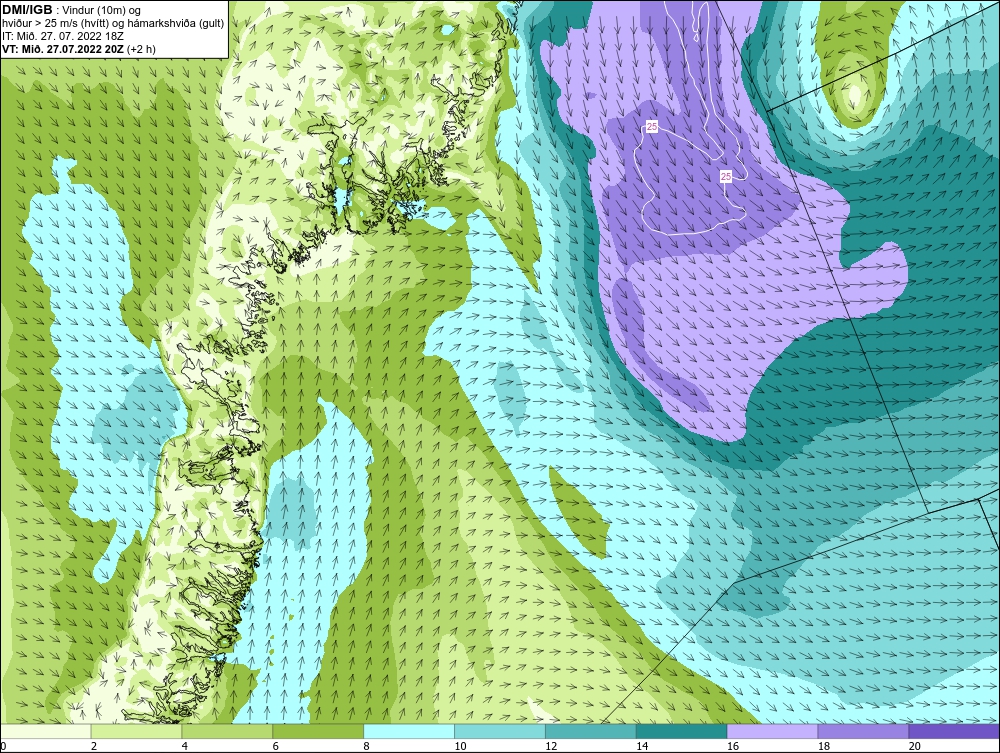Click the legend scale value '20'
Image resolution: width=1000 pixels, height=753 pixels.
(x=915, y=746)
